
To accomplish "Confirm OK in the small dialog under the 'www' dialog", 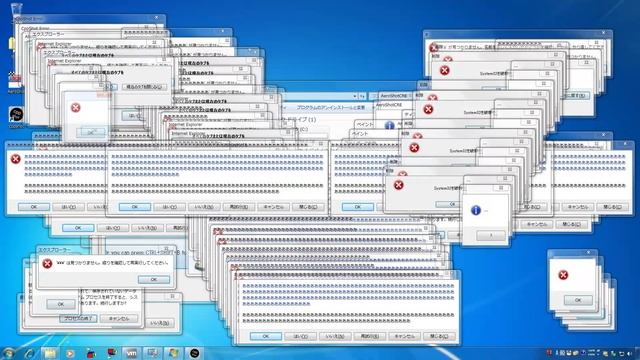I will point(60,304).
